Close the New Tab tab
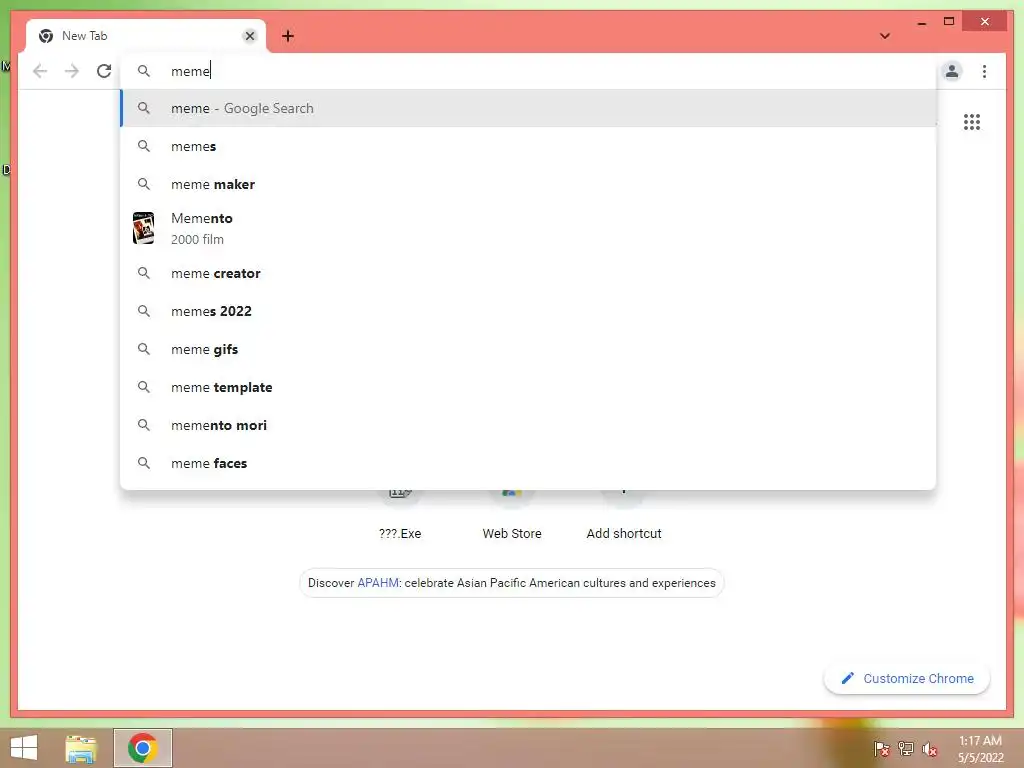The height and width of the screenshot is (768, 1024). pos(249,36)
